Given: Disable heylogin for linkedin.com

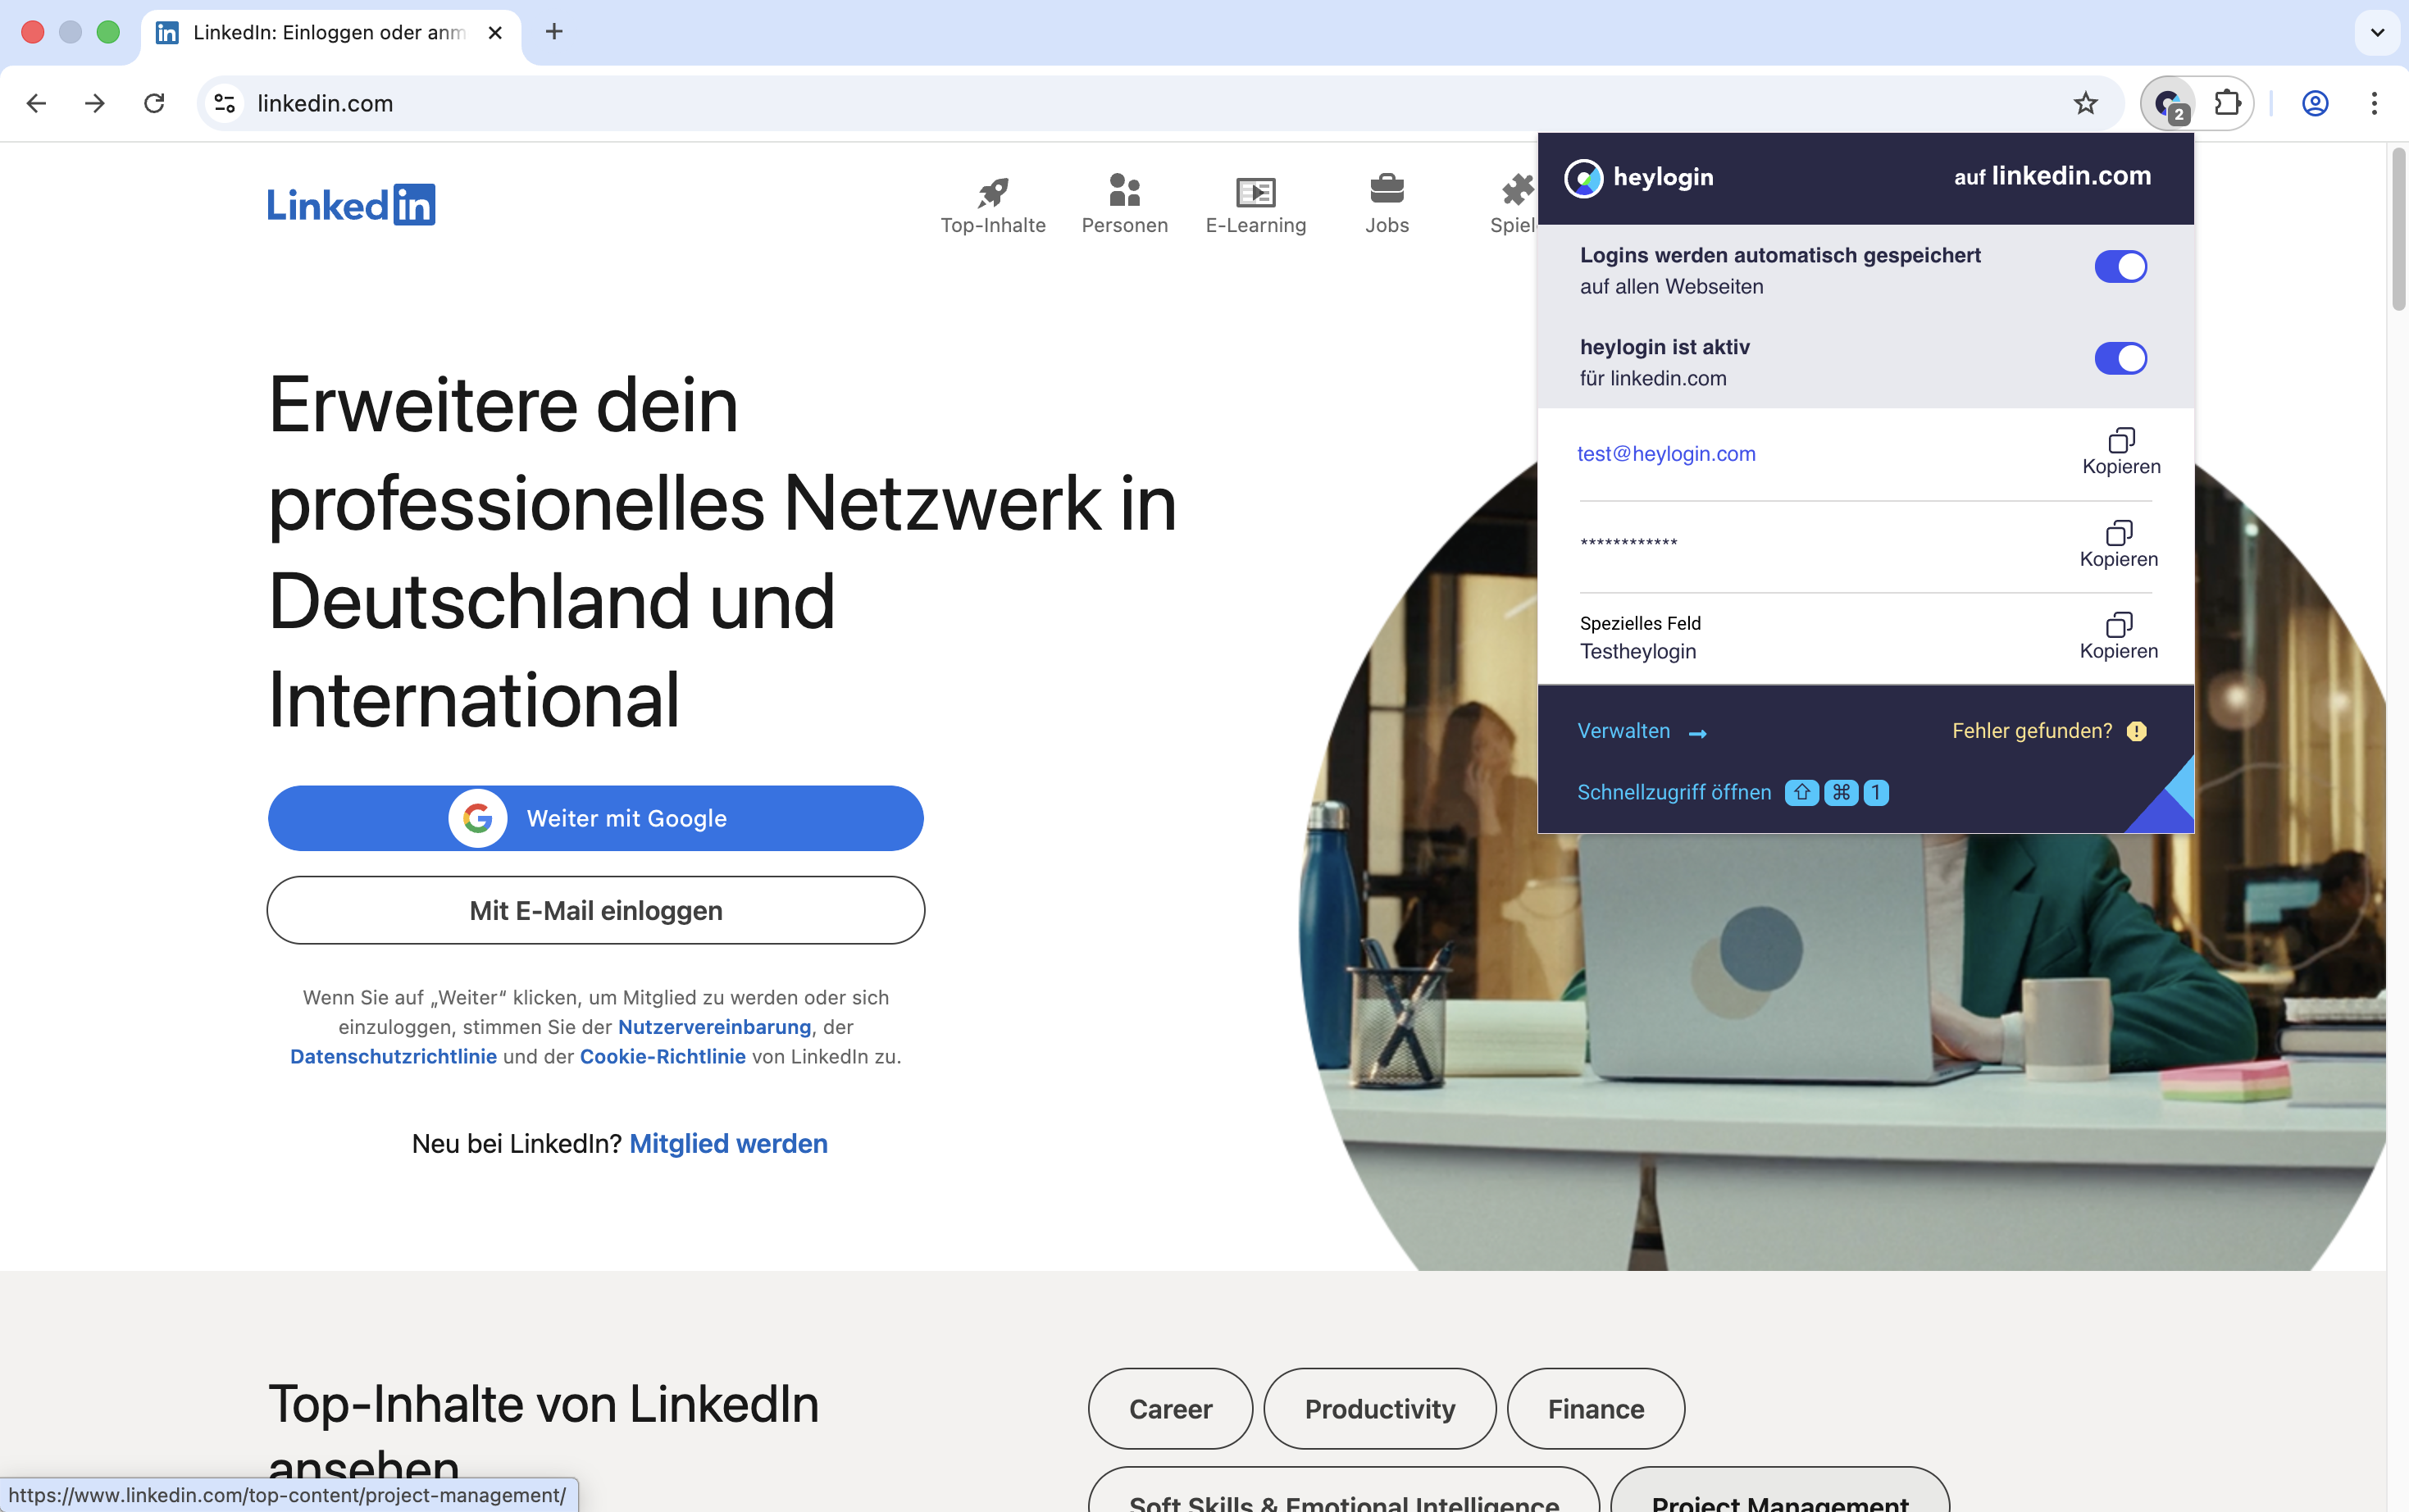Looking at the screenshot, I should [x=2120, y=358].
